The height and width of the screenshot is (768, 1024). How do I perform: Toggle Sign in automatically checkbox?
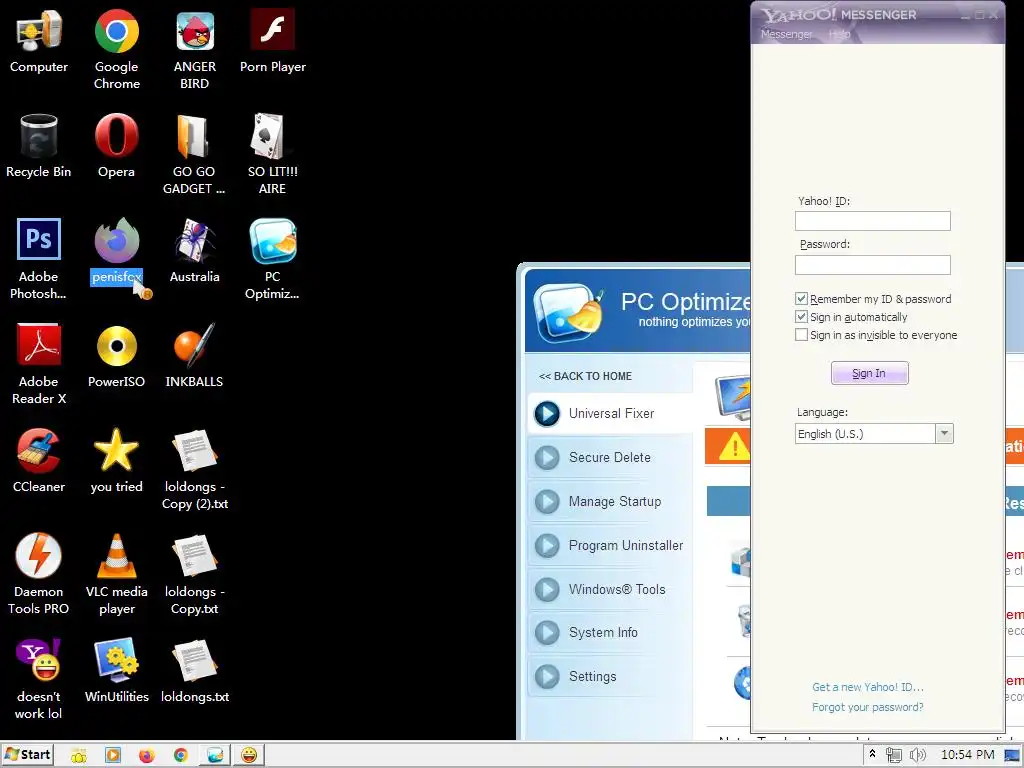(801, 317)
